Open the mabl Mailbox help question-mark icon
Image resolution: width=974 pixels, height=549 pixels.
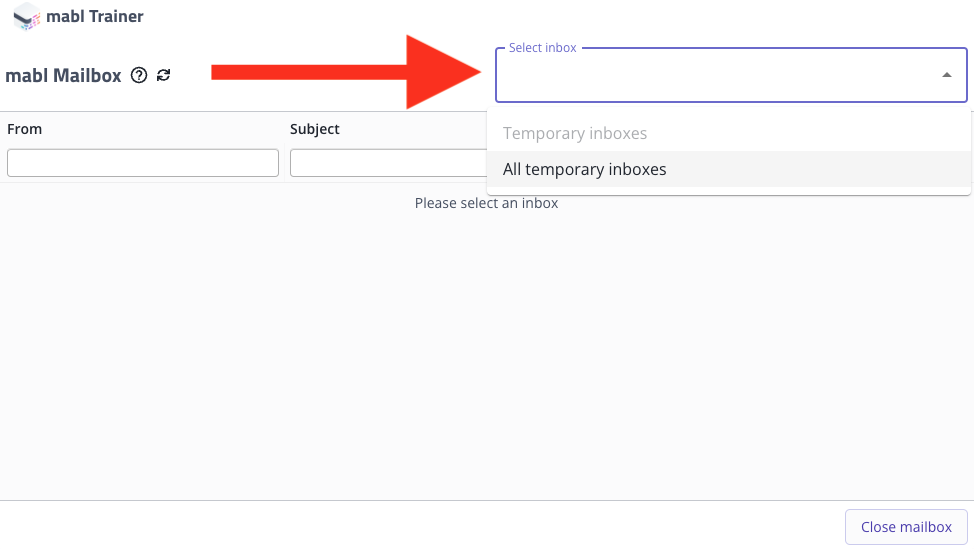pos(139,75)
